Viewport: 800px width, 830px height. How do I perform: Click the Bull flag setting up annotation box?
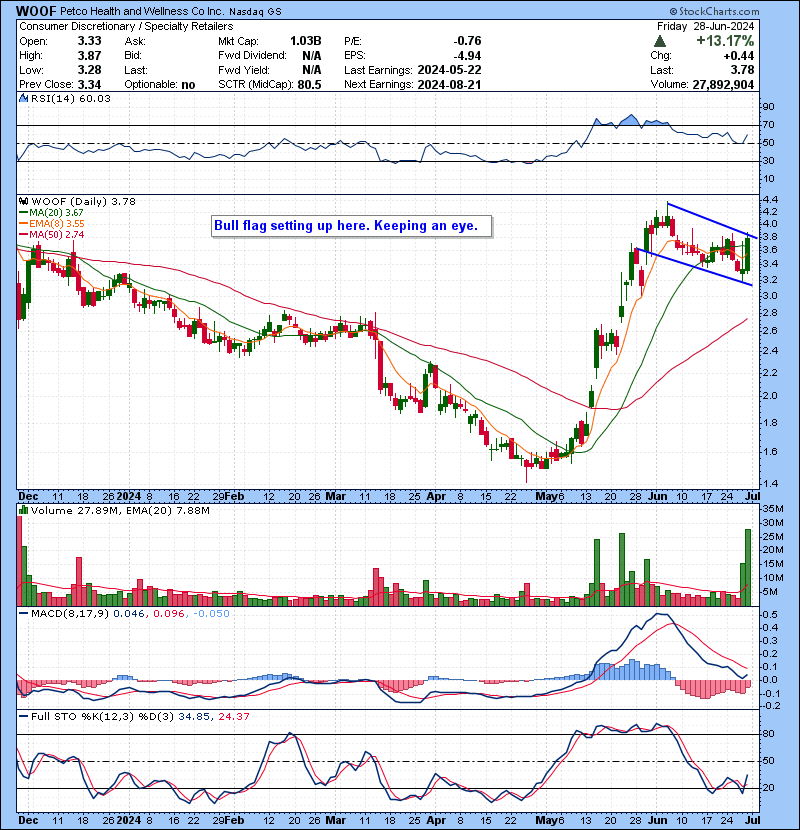(352, 226)
